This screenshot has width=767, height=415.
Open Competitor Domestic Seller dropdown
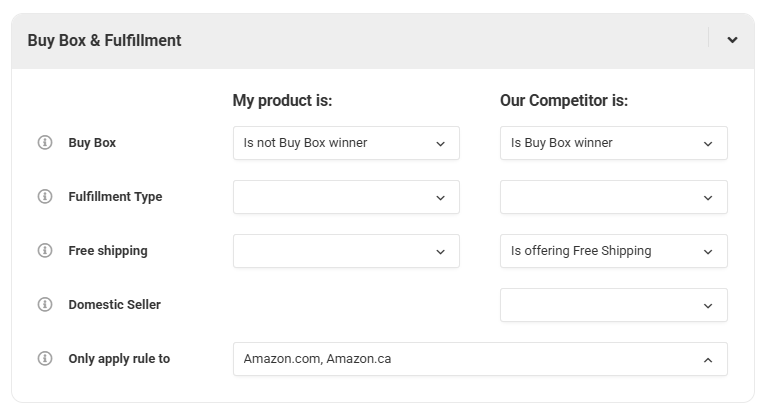coord(612,305)
